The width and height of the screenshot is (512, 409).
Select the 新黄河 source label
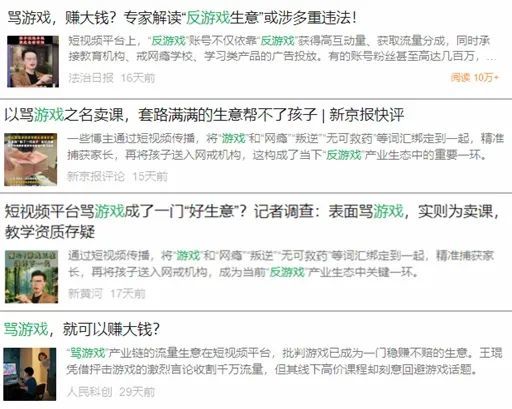click(85, 294)
